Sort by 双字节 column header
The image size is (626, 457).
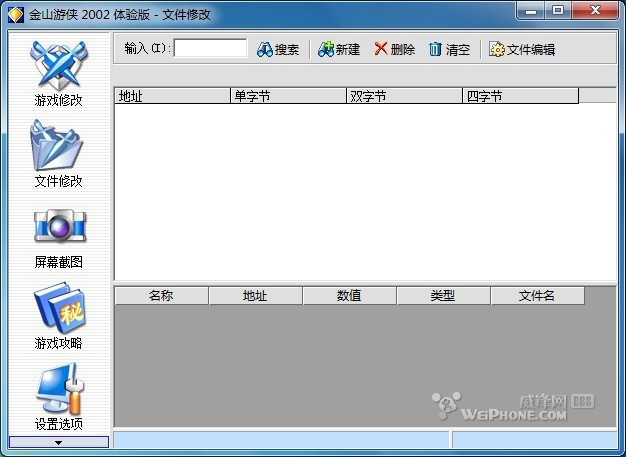[x=404, y=96]
